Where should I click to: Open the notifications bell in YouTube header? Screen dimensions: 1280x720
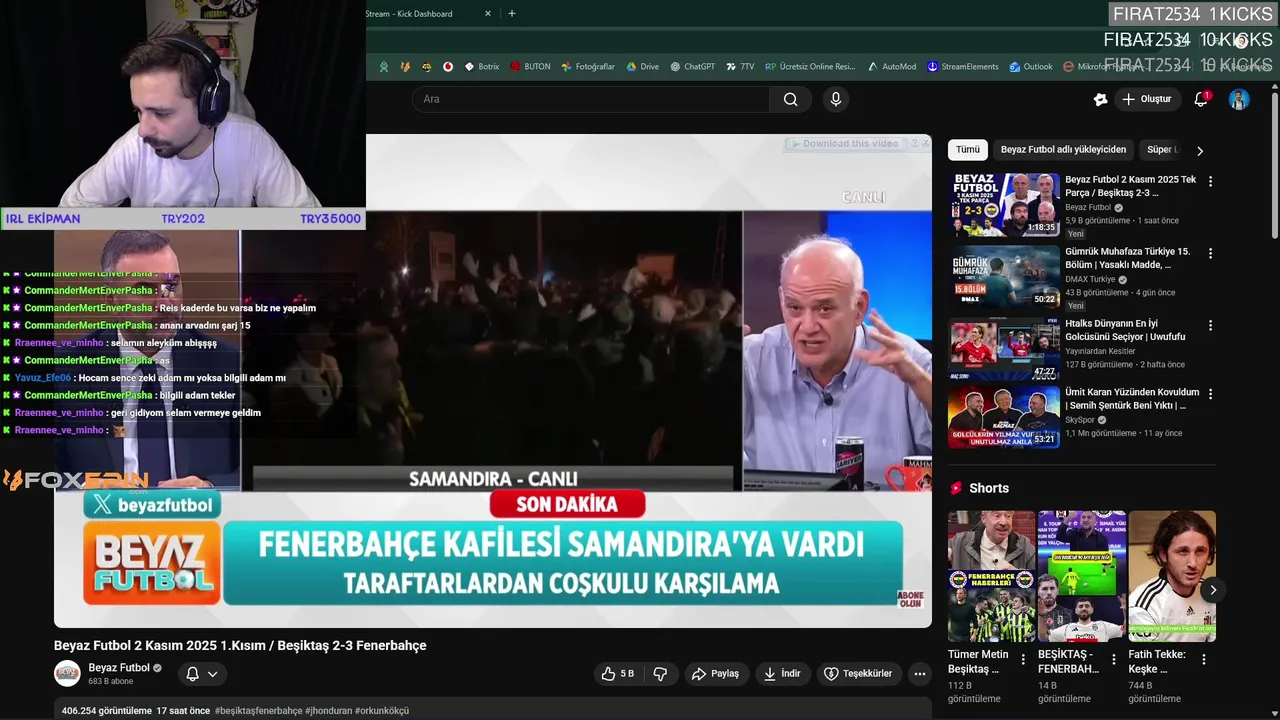pyautogui.click(x=1201, y=99)
